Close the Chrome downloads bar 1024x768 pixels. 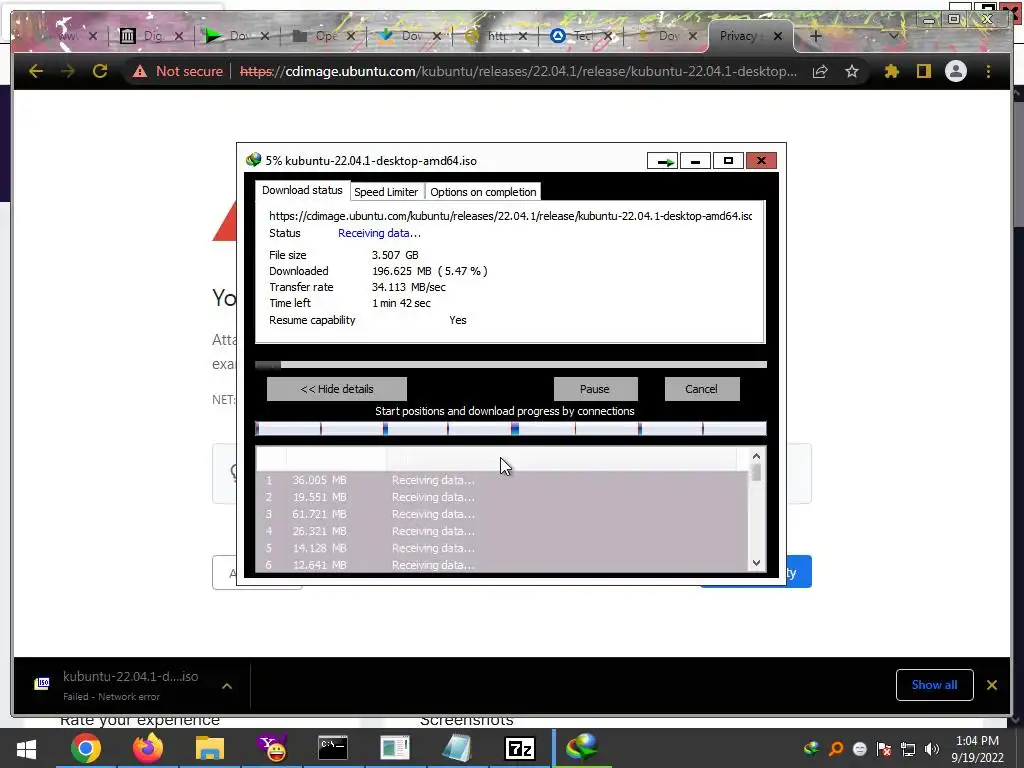(991, 685)
